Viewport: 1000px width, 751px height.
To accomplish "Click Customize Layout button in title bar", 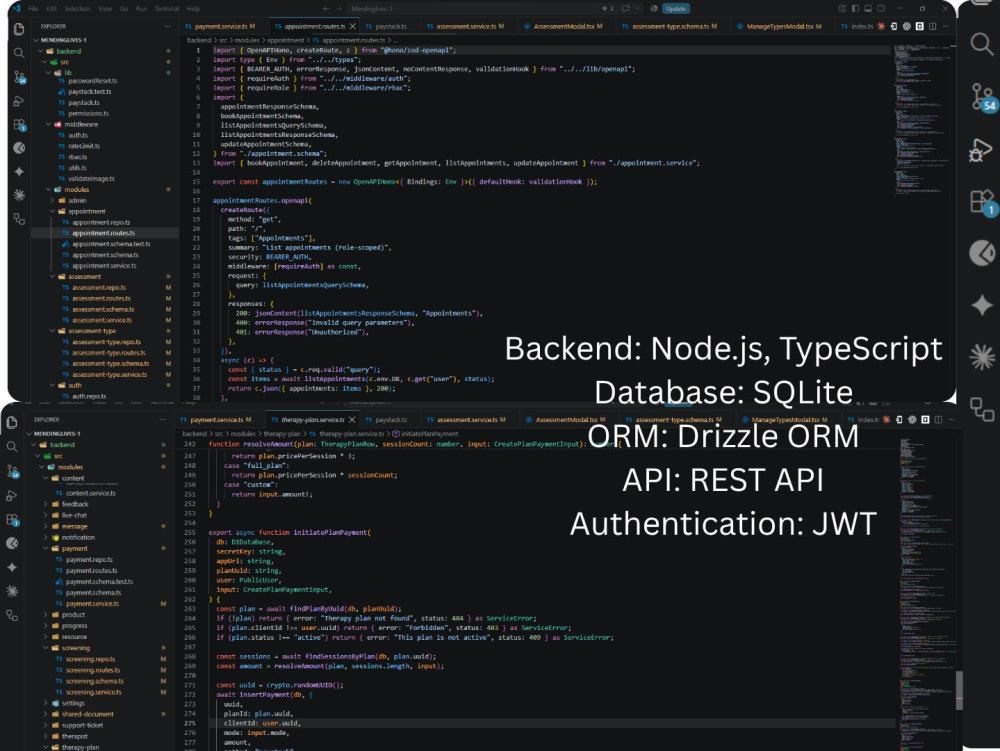I will [842, 8].
